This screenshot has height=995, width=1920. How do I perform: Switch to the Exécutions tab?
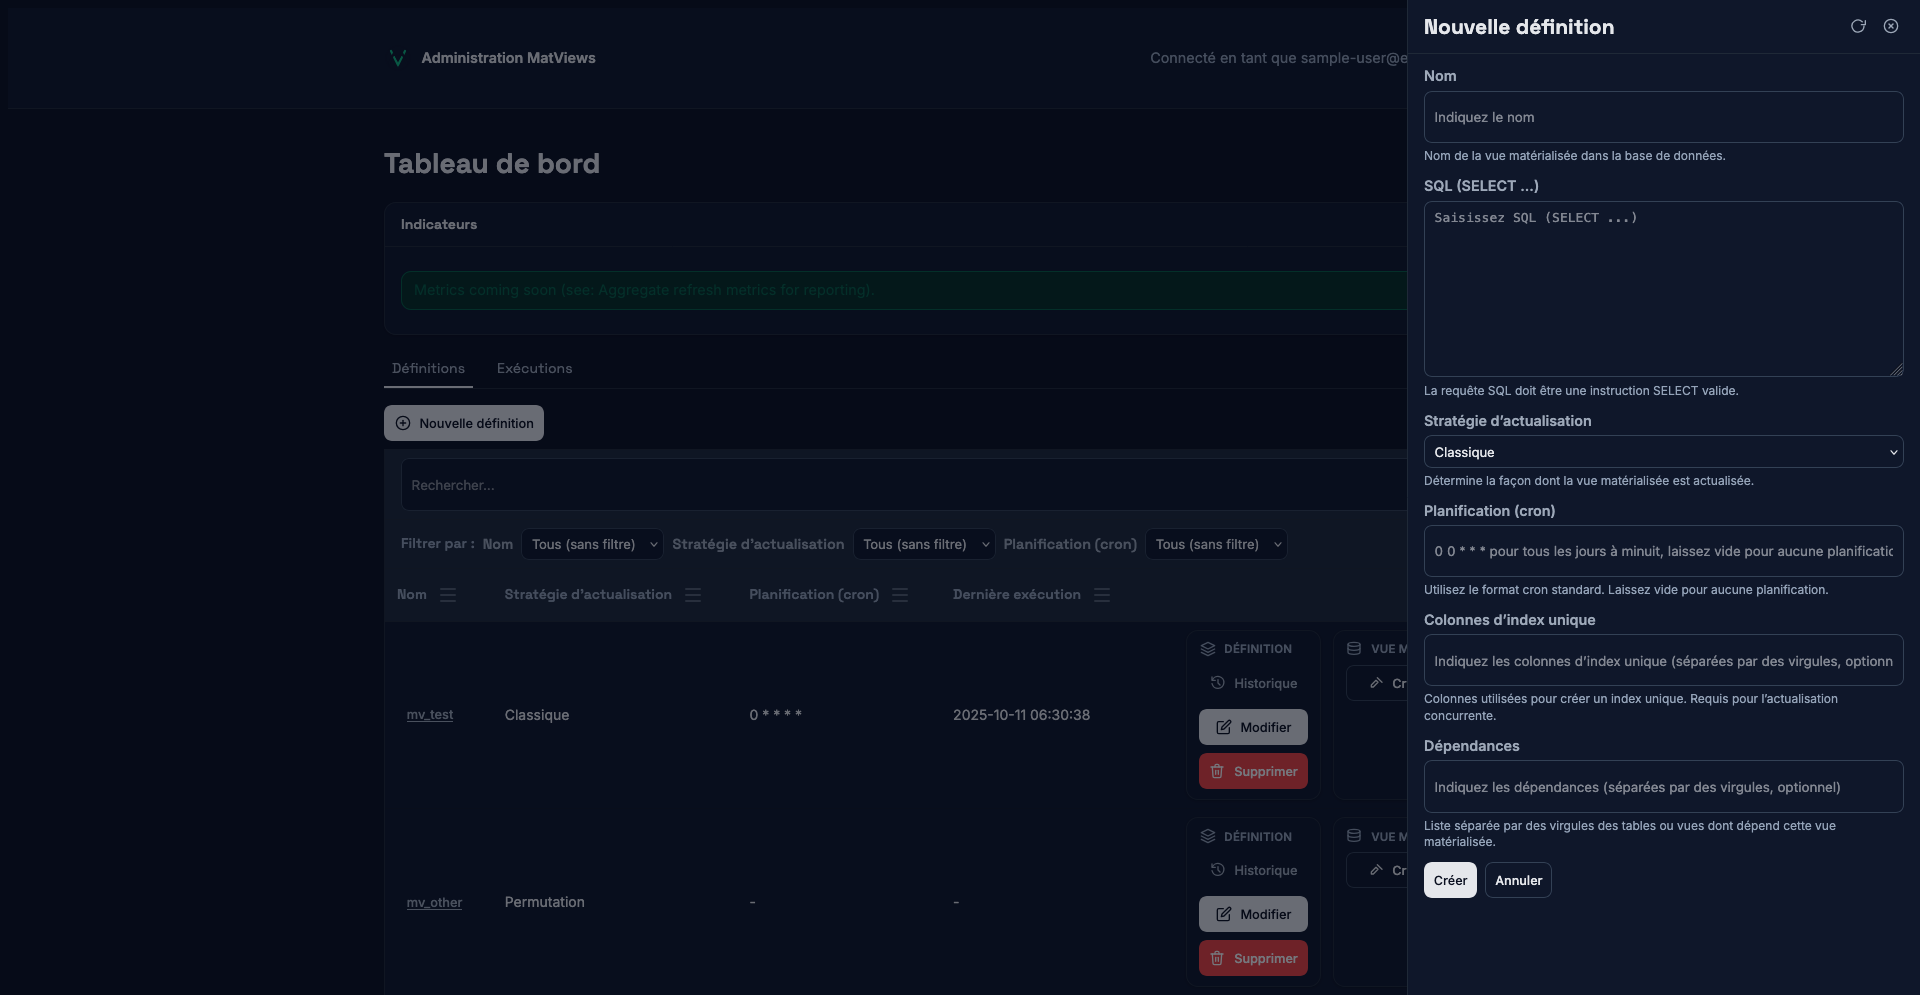[534, 368]
